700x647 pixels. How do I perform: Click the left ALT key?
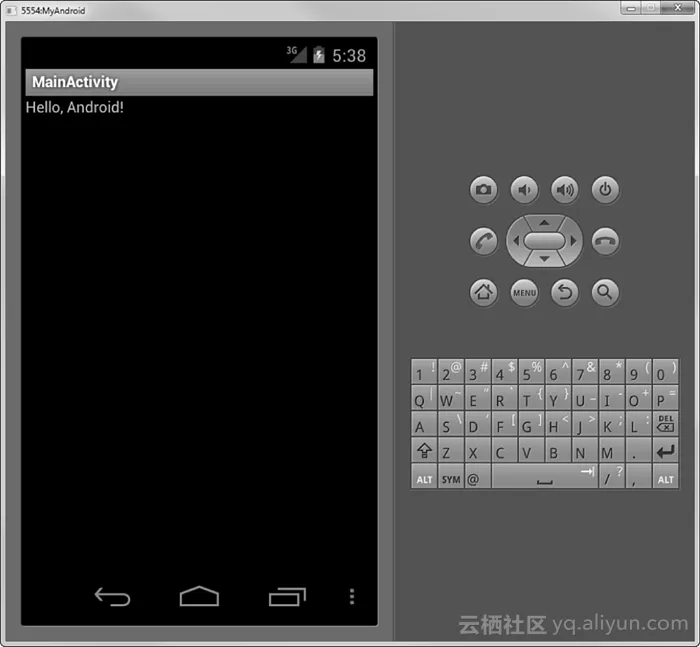(424, 476)
